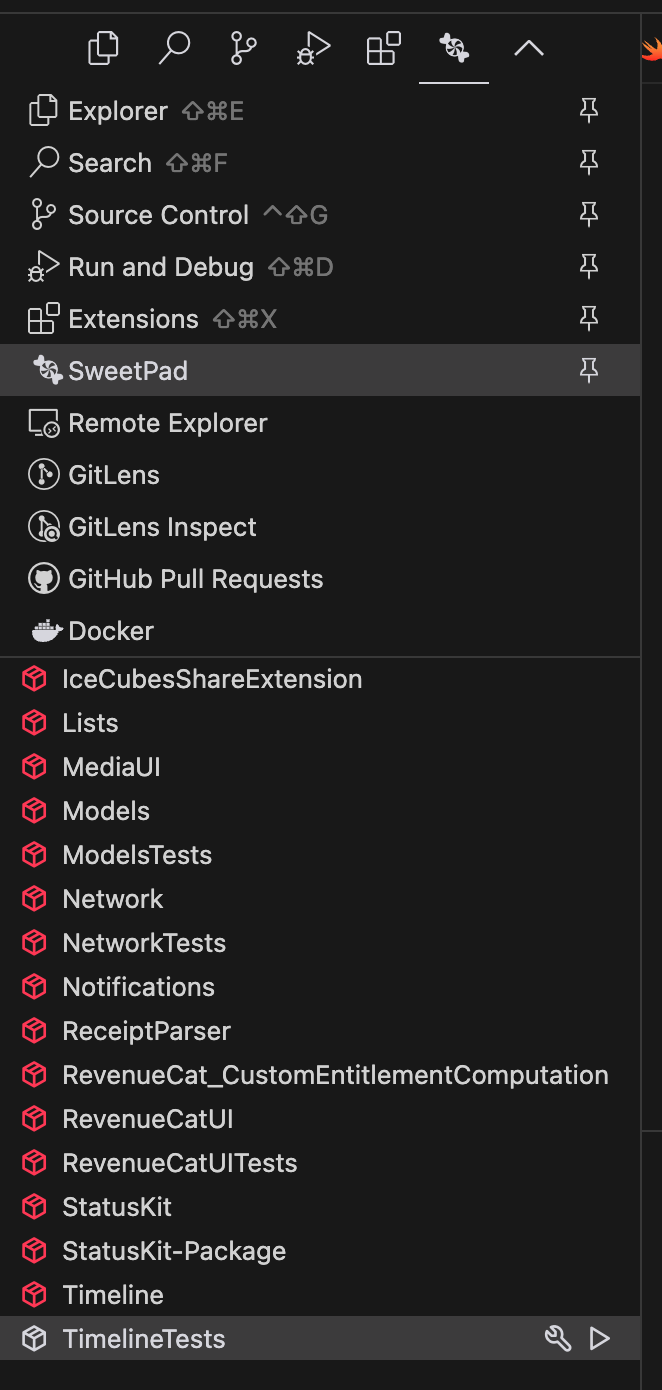
Task: Open Explorer icon in activity bar
Action: (x=103, y=48)
